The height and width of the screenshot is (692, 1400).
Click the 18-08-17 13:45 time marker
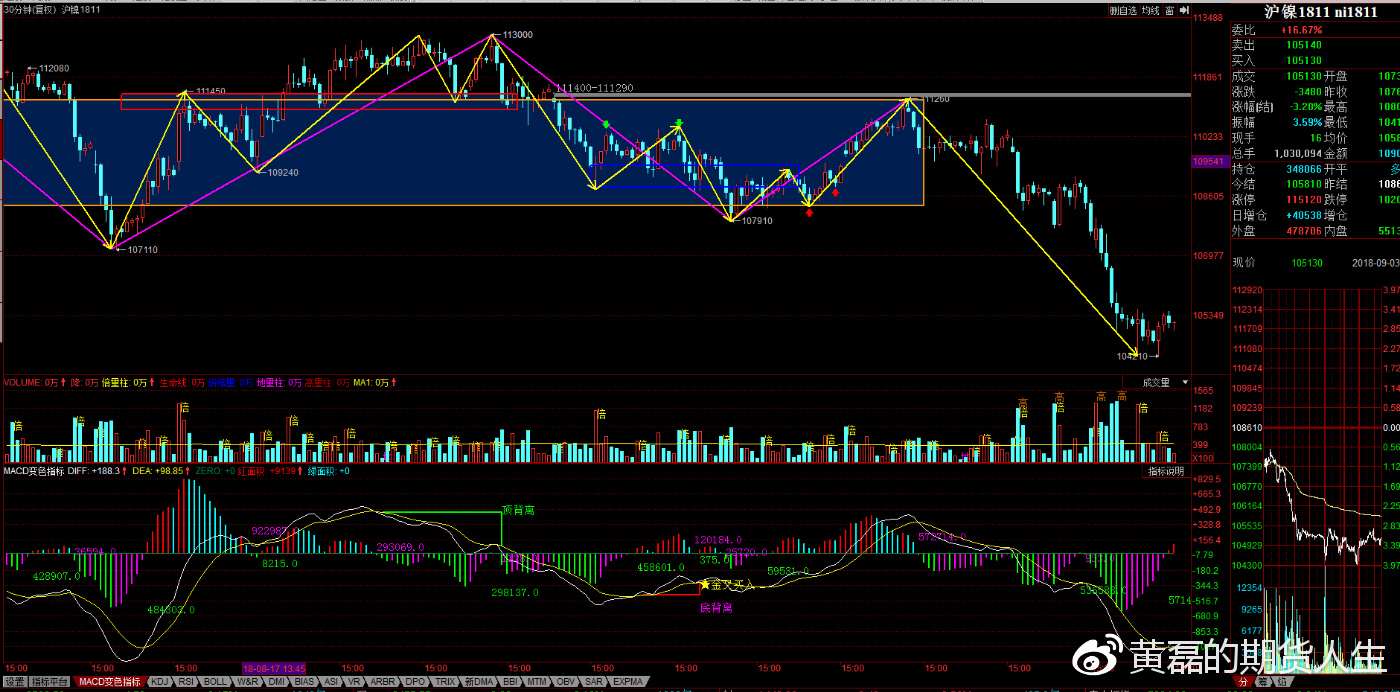(x=273, y=667)
